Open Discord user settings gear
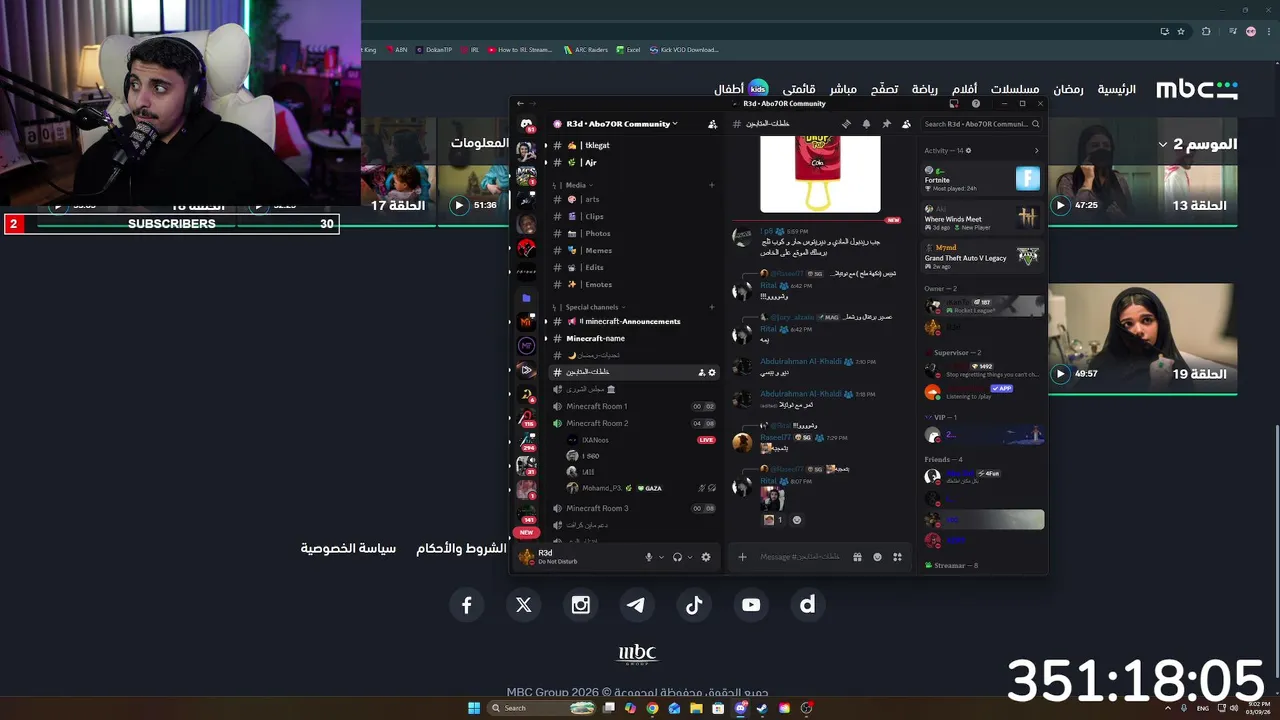The width and height of the screenshot is (1280, 720). 706,557
